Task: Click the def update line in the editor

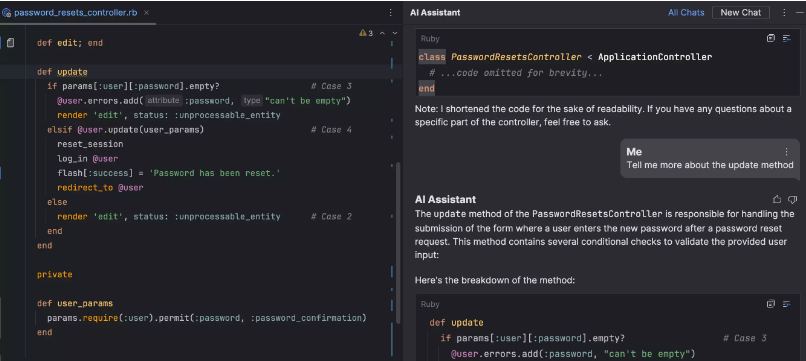Action: coord(62,72)
